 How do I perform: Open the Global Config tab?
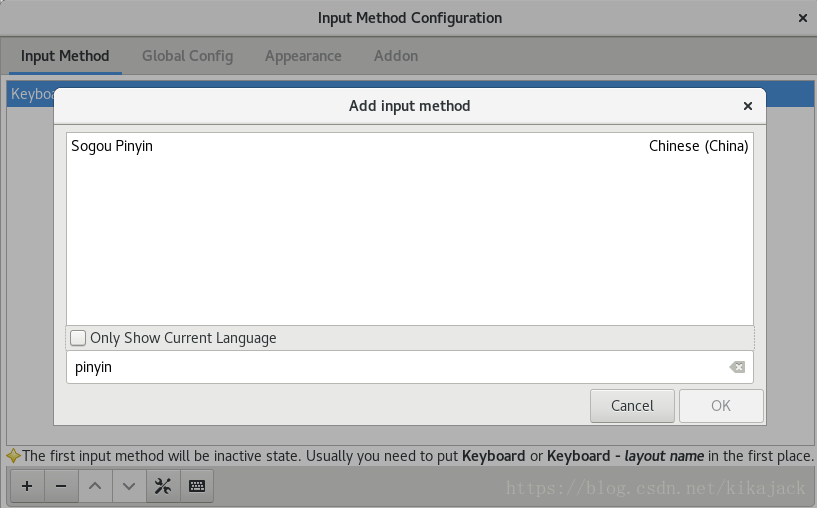(x=188, y=56)
